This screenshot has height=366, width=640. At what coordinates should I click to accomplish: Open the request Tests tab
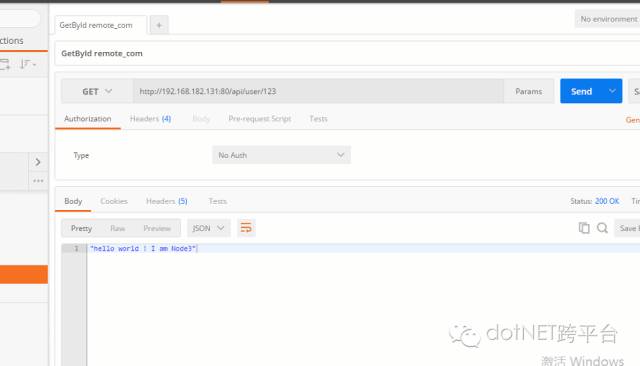[318, 119]
